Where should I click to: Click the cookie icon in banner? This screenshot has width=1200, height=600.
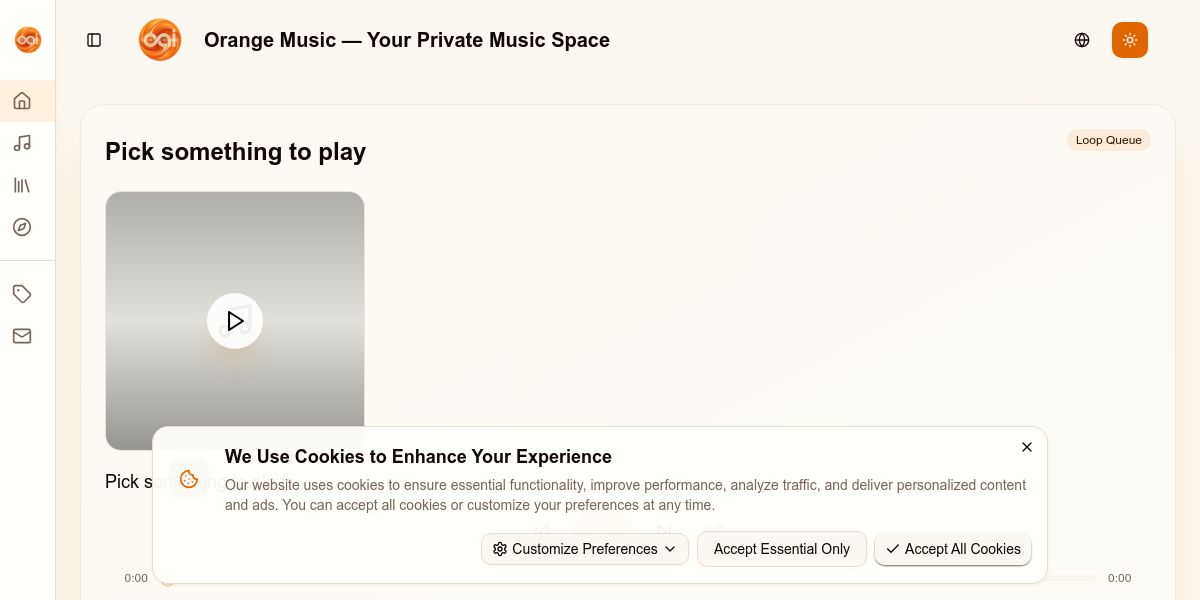pos(189,479)
